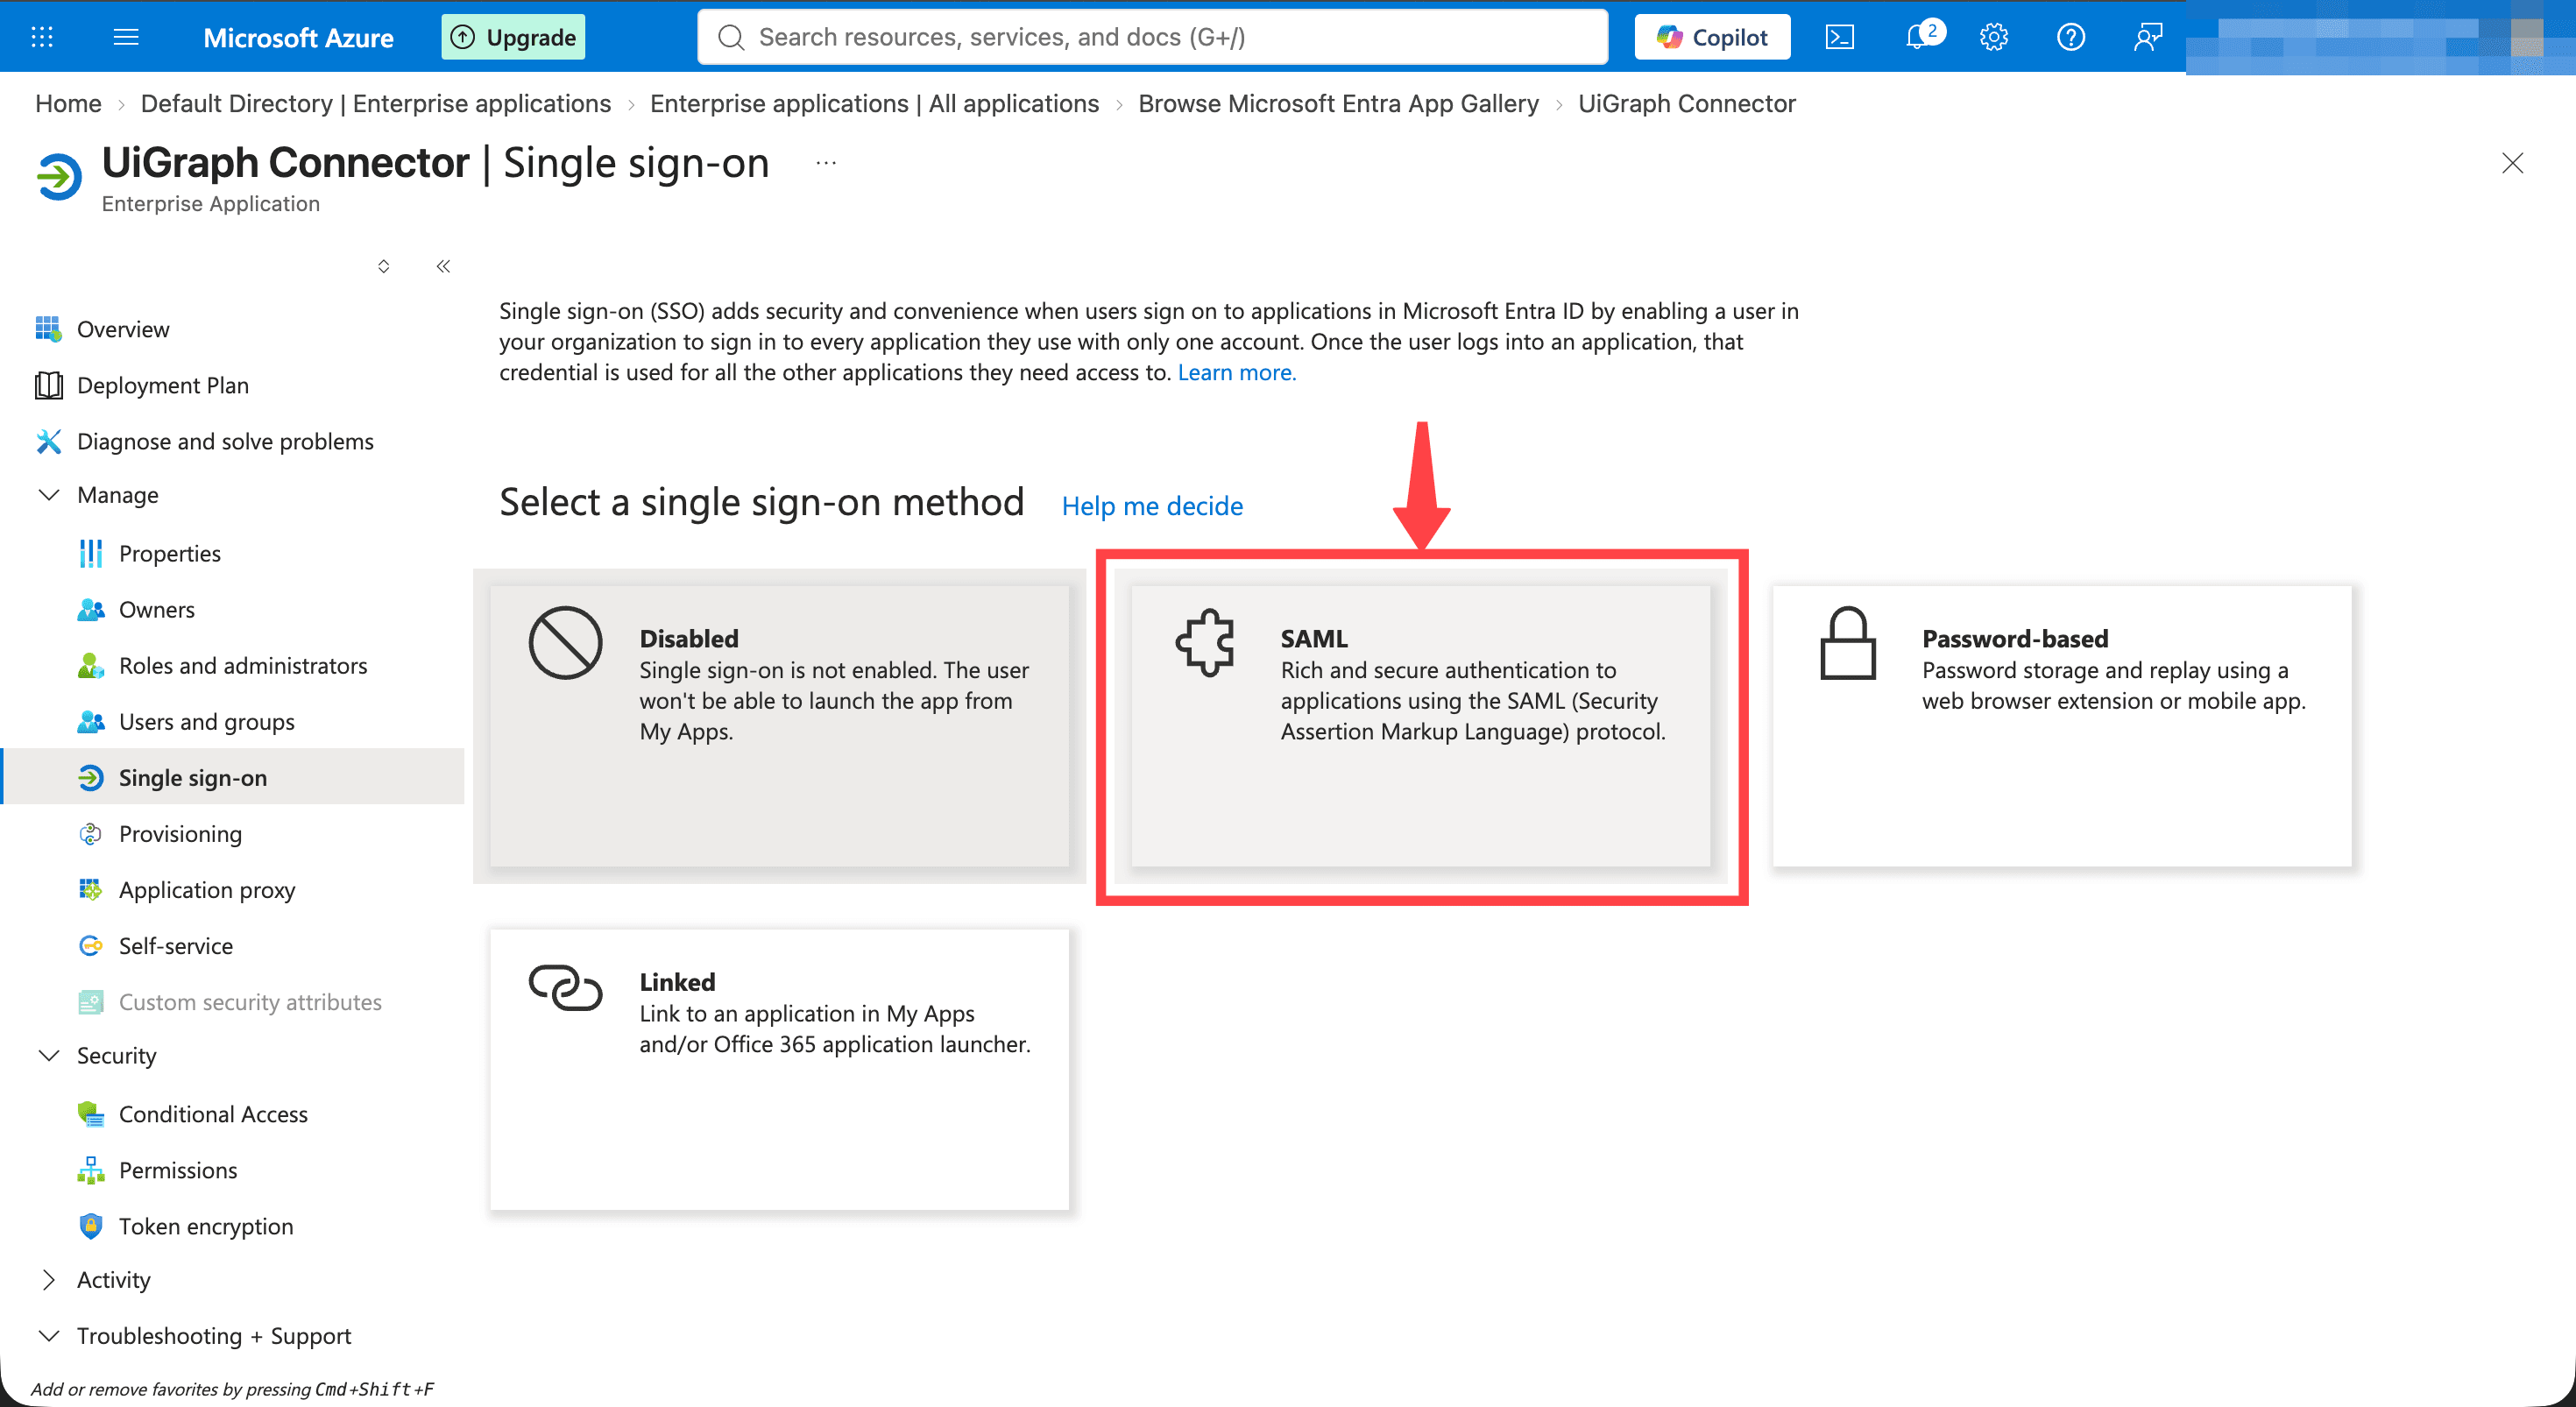2576x1407 pixels.
Task: Select the SAML sign-on method card
Action: pyautogui.click(x=1421, y=726)
